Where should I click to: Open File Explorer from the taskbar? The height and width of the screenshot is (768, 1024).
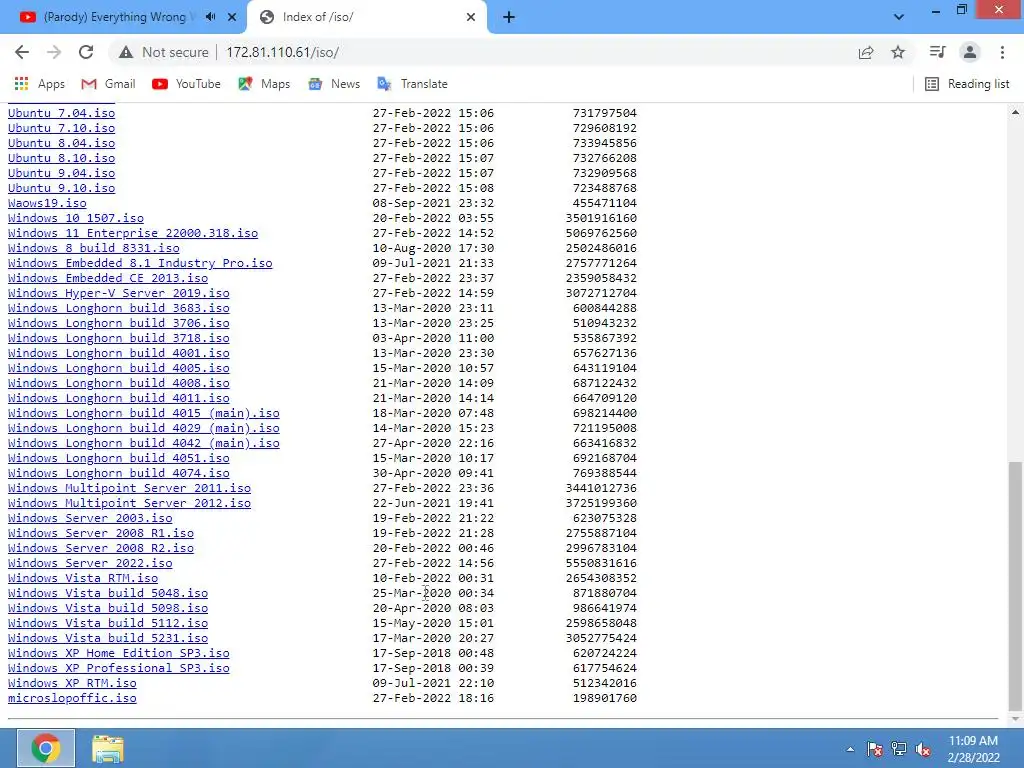click(108, 748)
